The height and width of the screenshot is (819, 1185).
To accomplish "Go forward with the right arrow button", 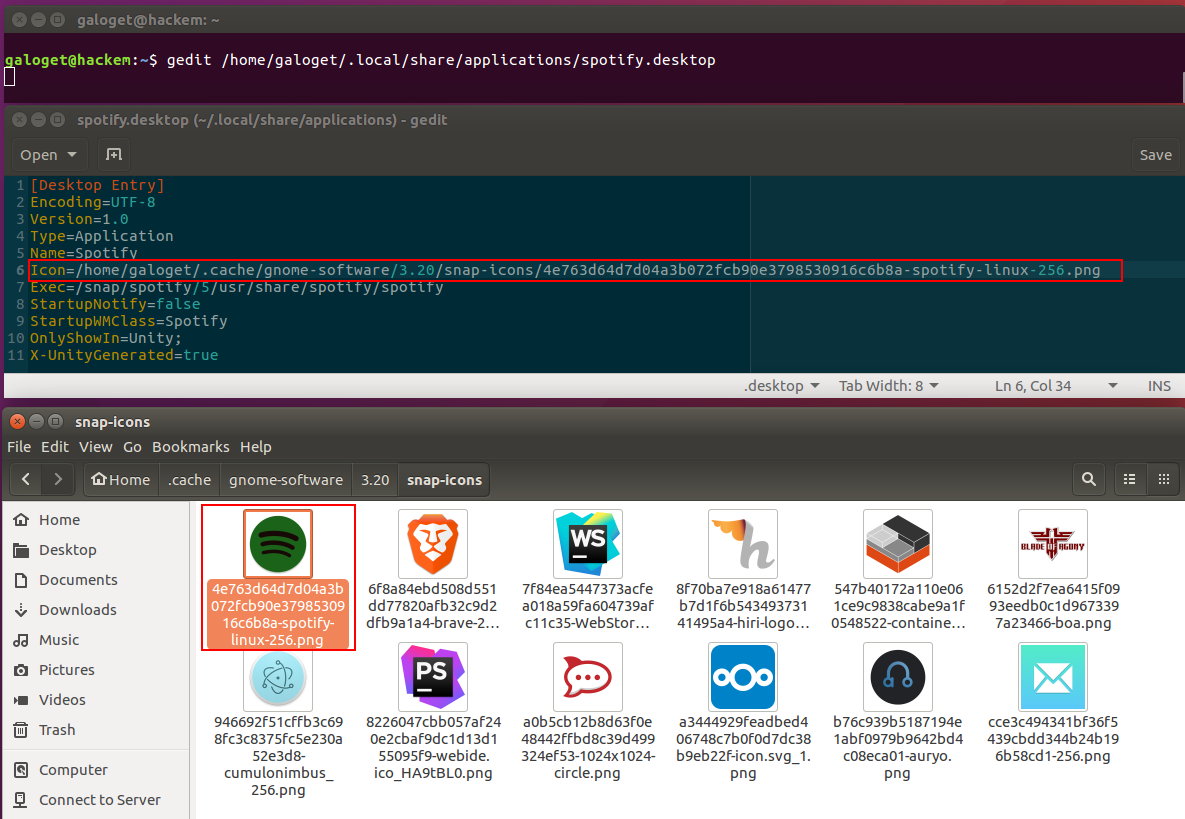I will click(x=59, y=479).
